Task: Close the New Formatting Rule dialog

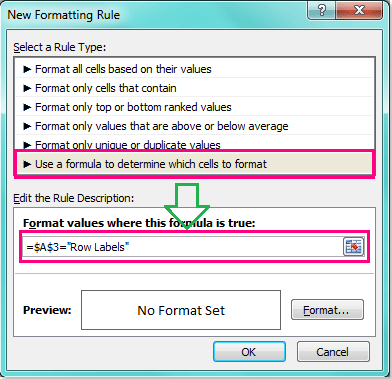Action: click(359, 11)
